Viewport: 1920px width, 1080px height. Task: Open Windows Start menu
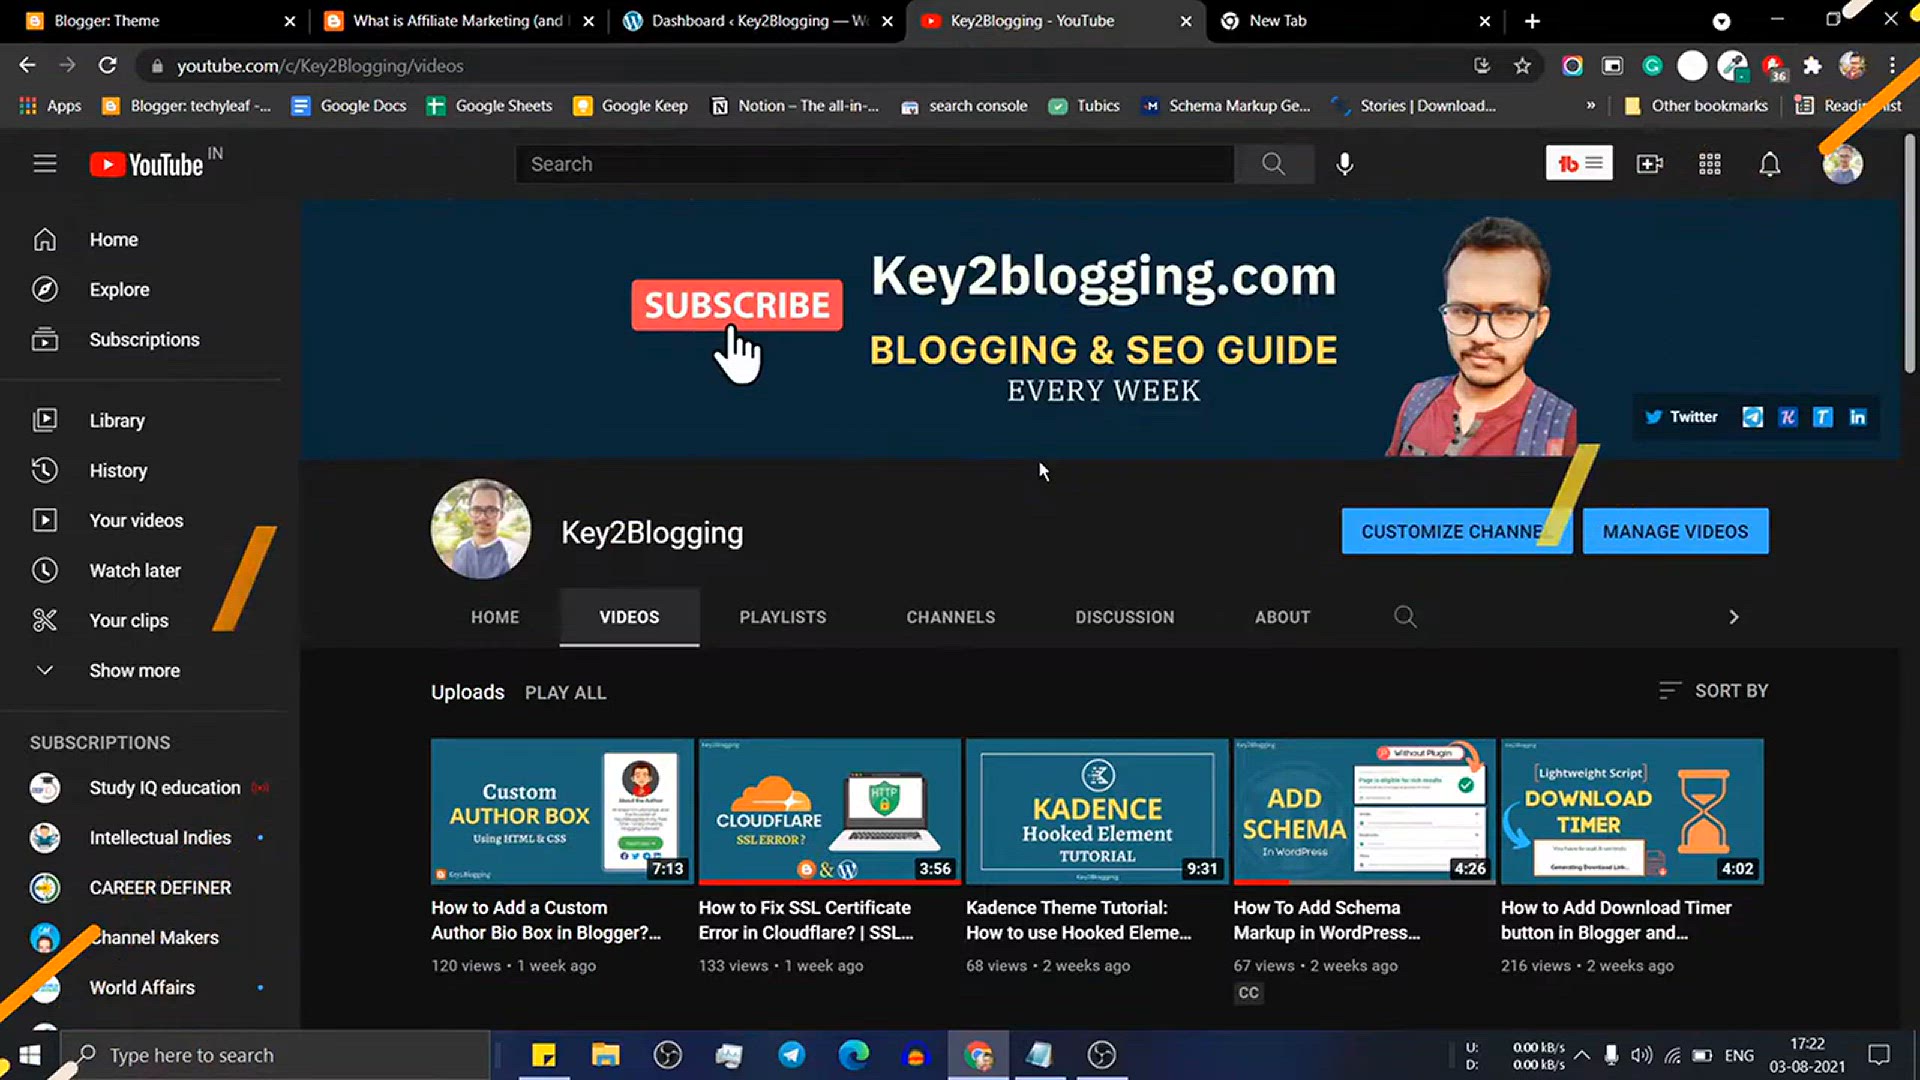(30, 1056)
